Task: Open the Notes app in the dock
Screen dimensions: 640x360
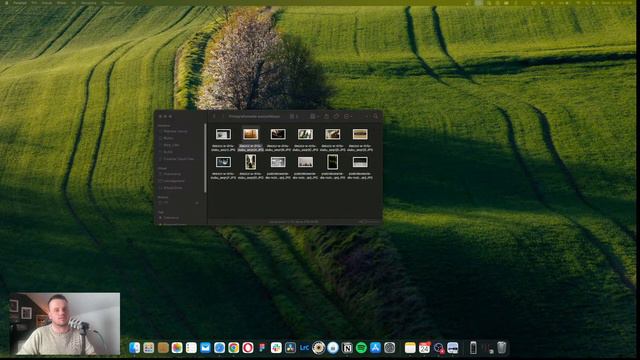Action: pos(410,348)
